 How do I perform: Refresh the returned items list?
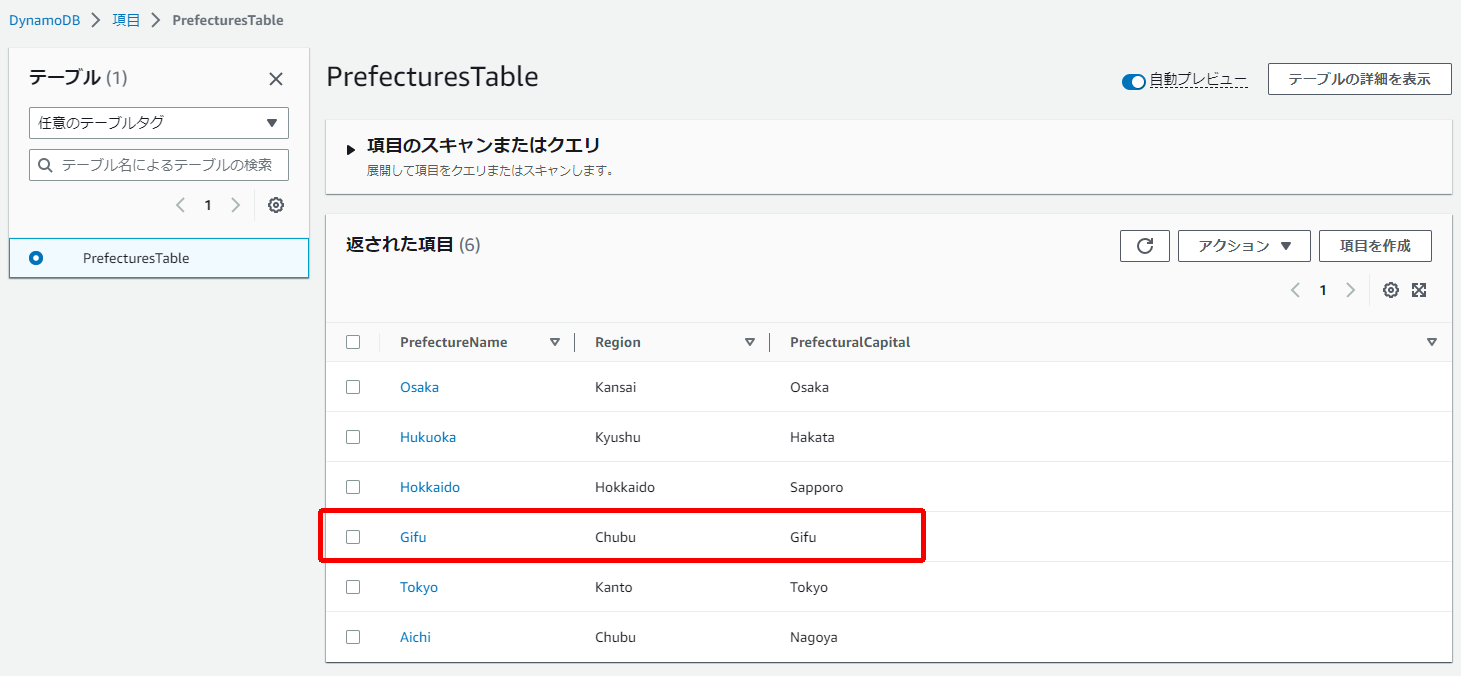pyautogui.click(x=1144, y=245)
